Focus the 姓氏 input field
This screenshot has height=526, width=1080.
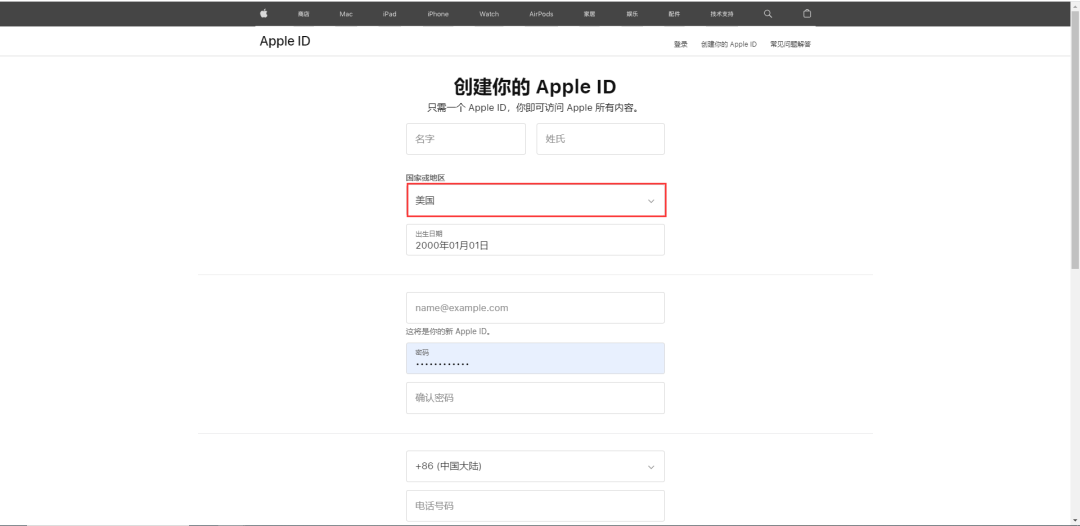pos(601,139)
